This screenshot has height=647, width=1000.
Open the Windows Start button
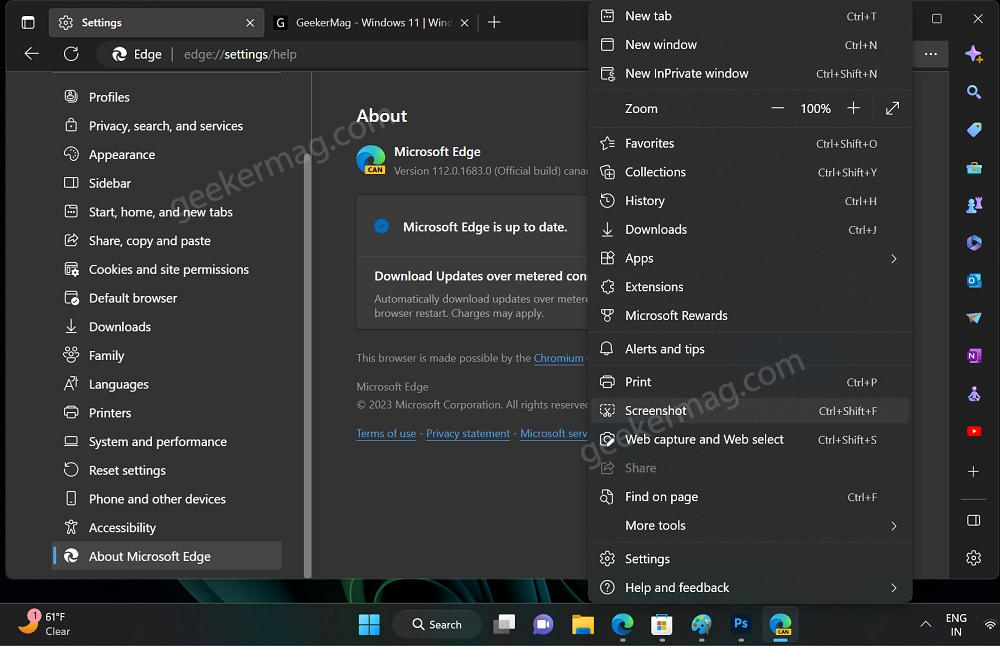pyautogui.click(x=369, y=625)
